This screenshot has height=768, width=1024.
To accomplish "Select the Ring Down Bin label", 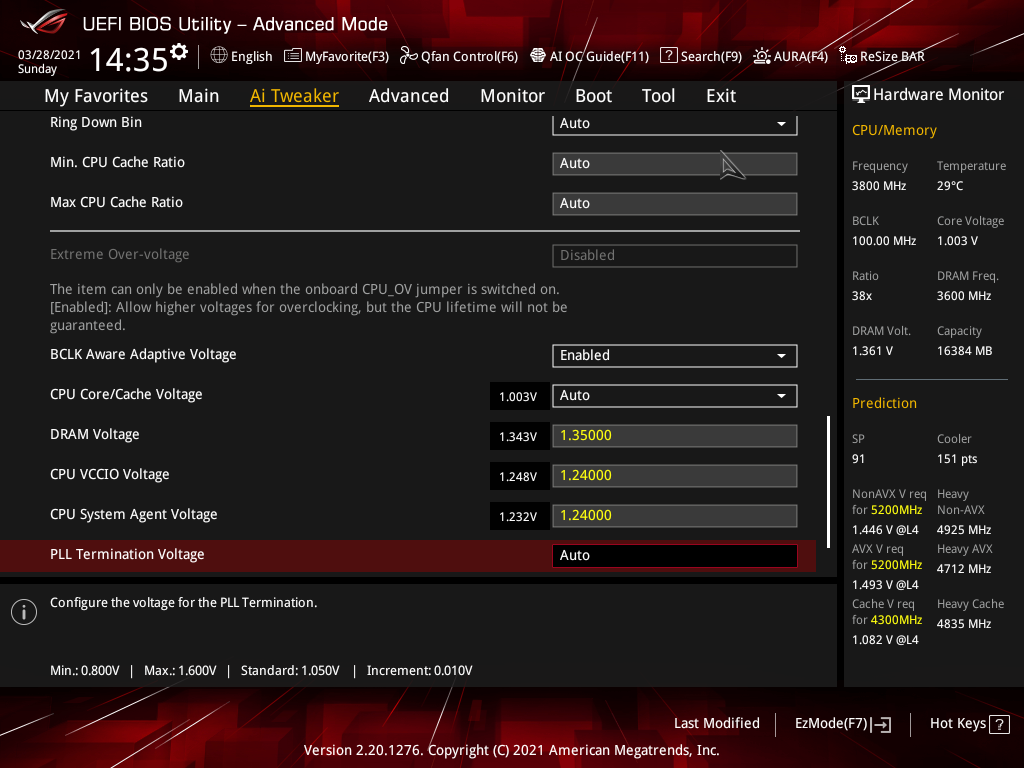I will 96,122.
